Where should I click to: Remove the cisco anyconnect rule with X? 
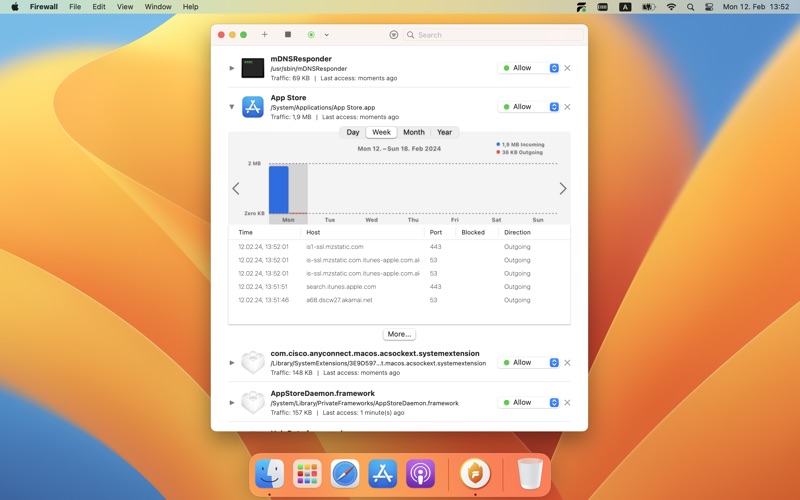(x=567, y=363)
